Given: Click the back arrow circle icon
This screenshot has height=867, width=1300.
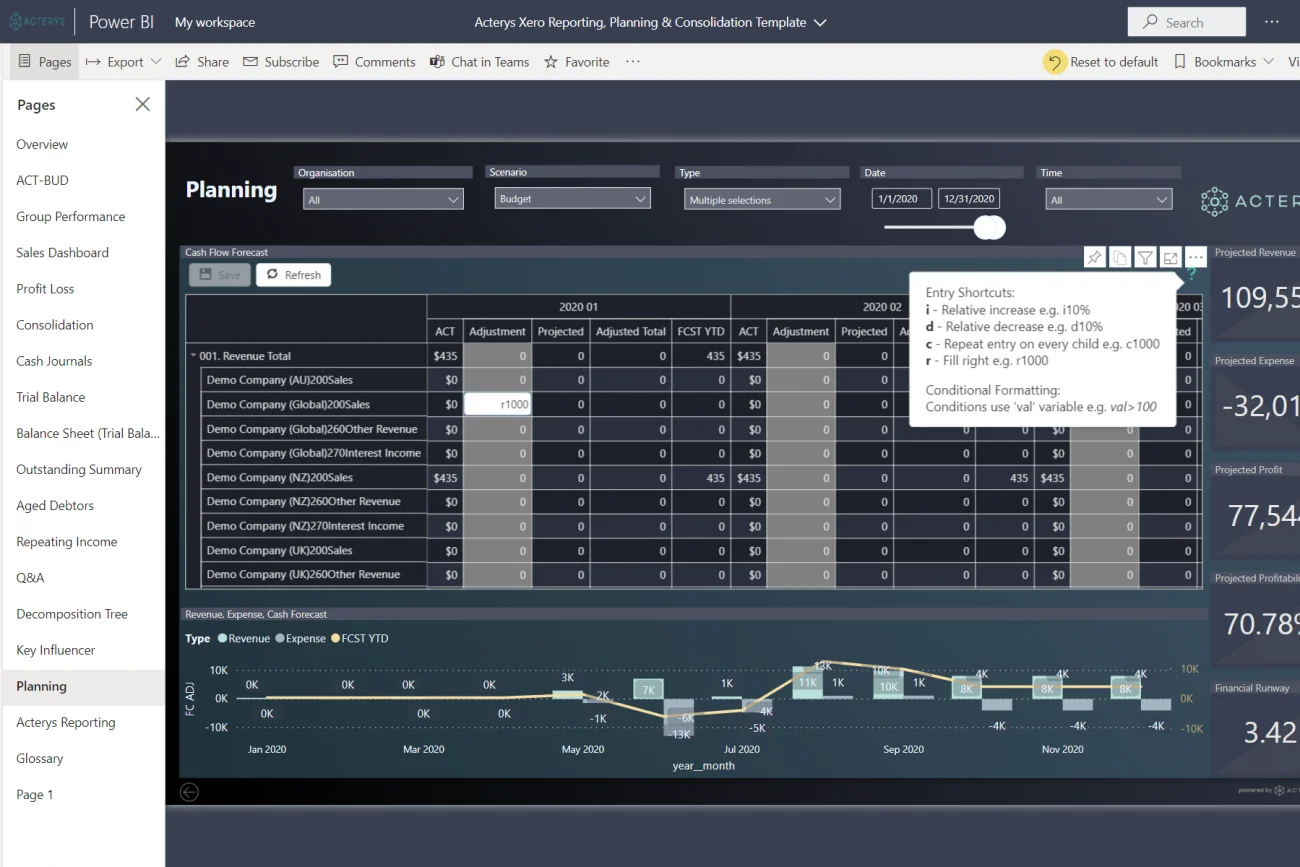Looking at the screenshot, I should pyautogui.click(x=189, y=792).
